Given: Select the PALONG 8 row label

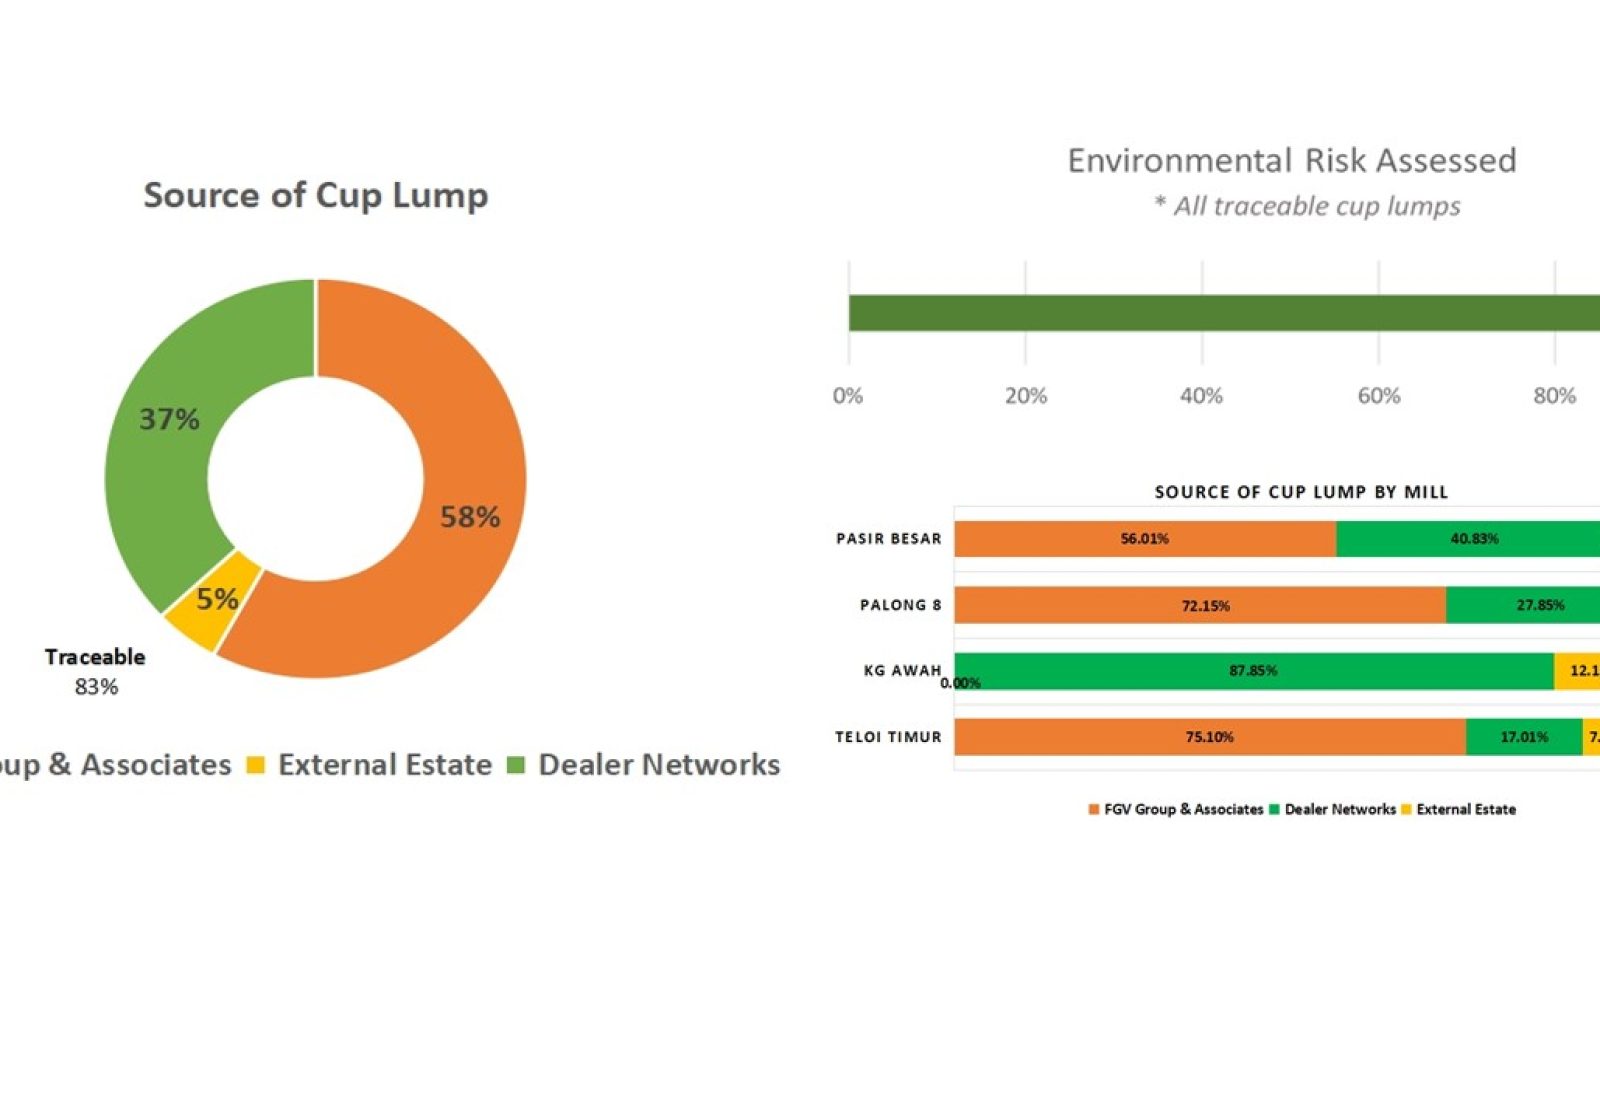Looking at the screenshot, I should 901,605.
